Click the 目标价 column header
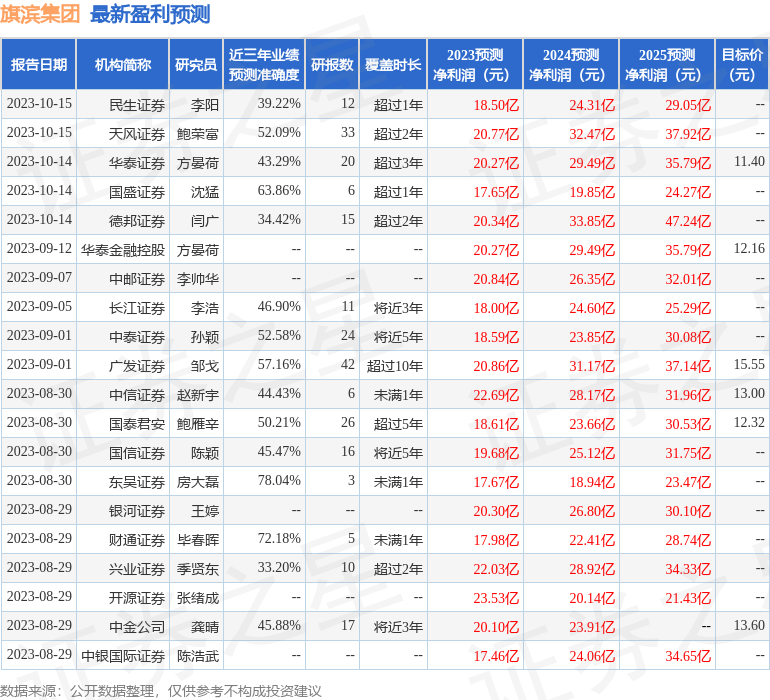 click(x=742, y=65)
